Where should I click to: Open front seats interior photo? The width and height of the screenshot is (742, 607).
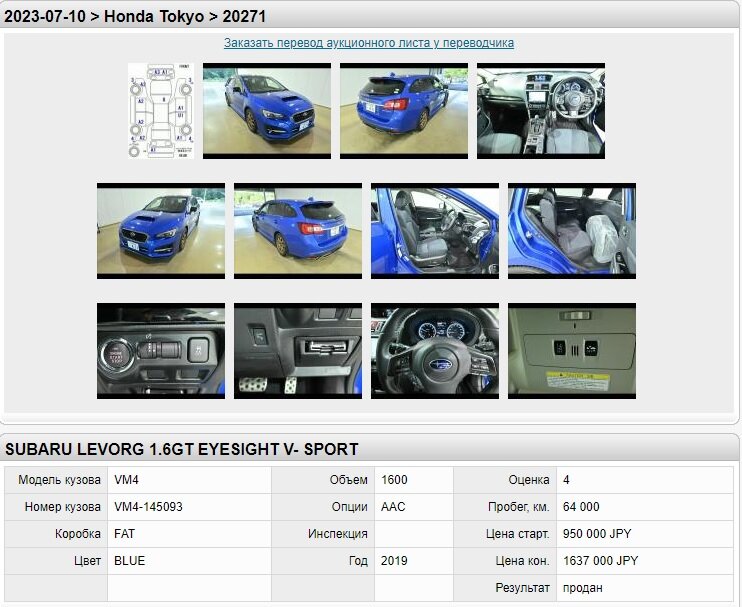[435, 231]
